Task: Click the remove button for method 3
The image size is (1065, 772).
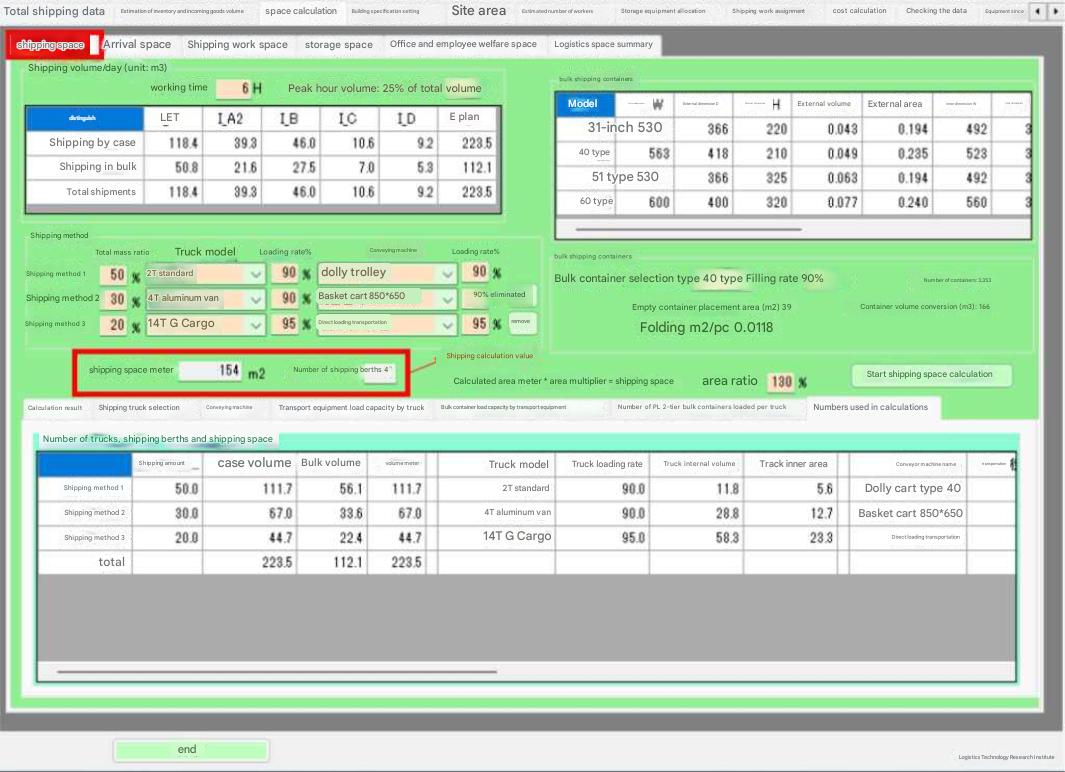Action: pyautogui.click(x=521, y=322)
